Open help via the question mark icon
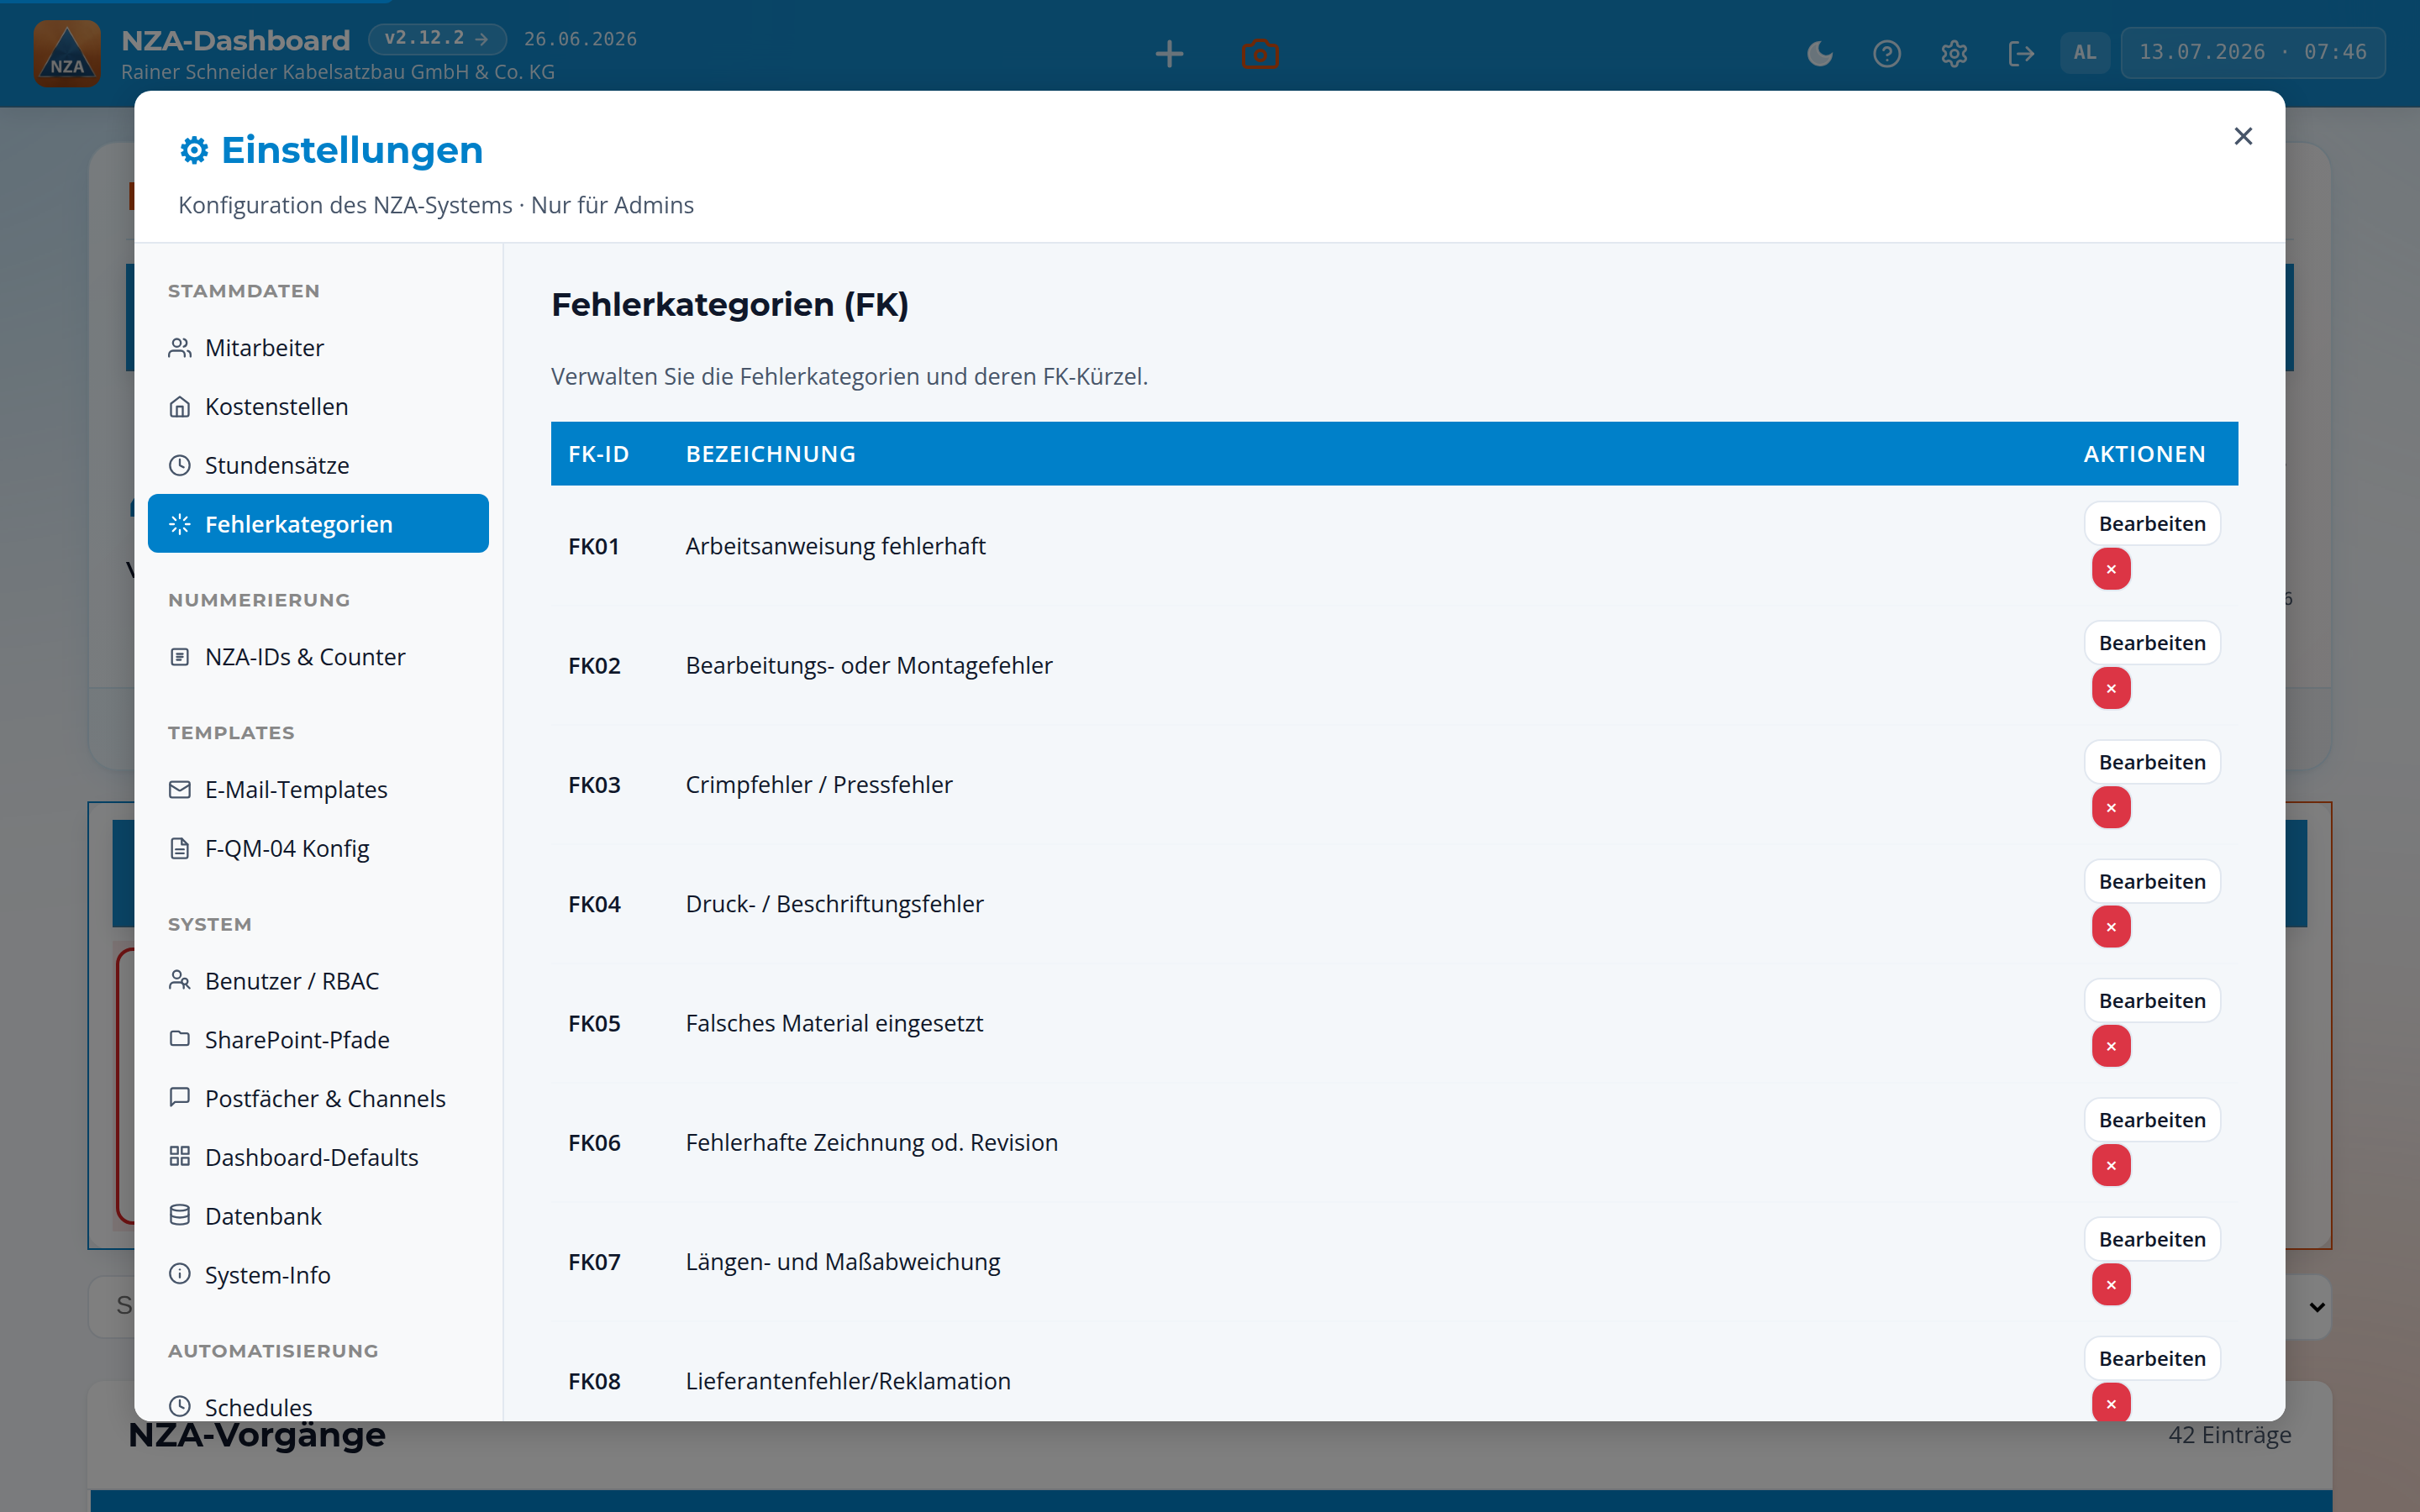Viewport: 2420px width, 1512px height. pyautogui.click(x=1887, y=53)
